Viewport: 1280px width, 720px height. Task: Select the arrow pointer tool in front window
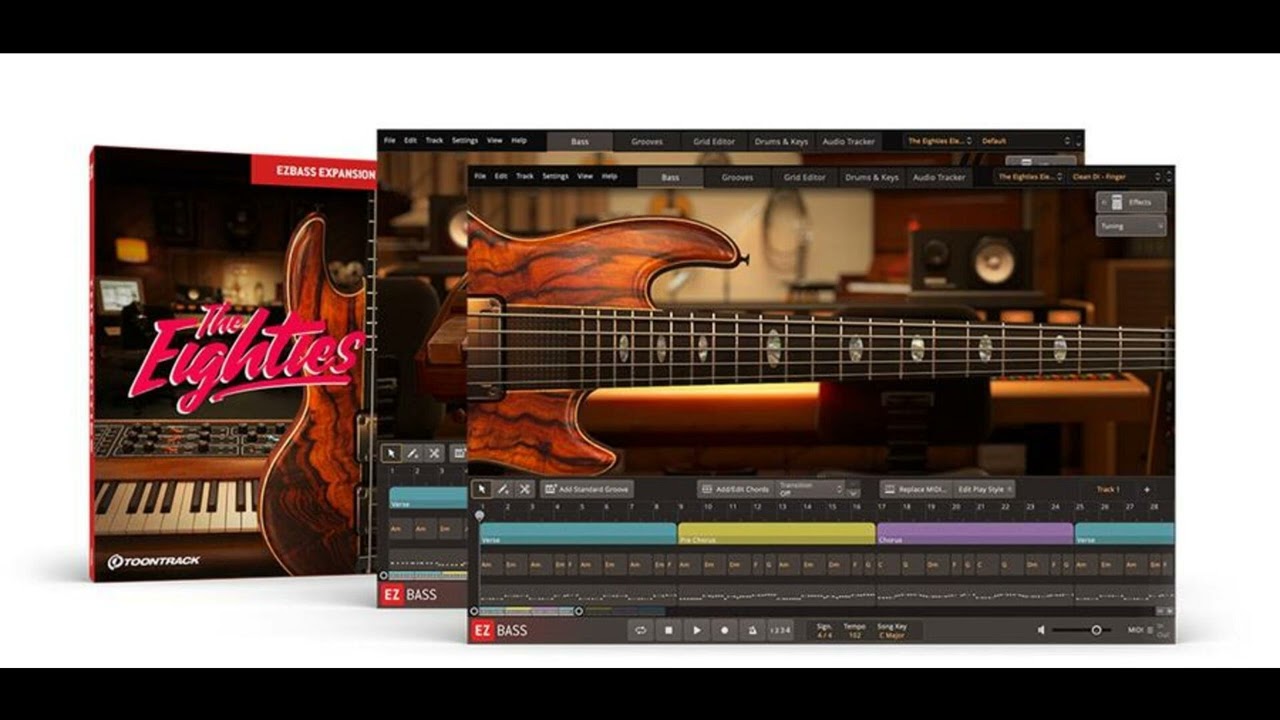(x=482, y=489)
